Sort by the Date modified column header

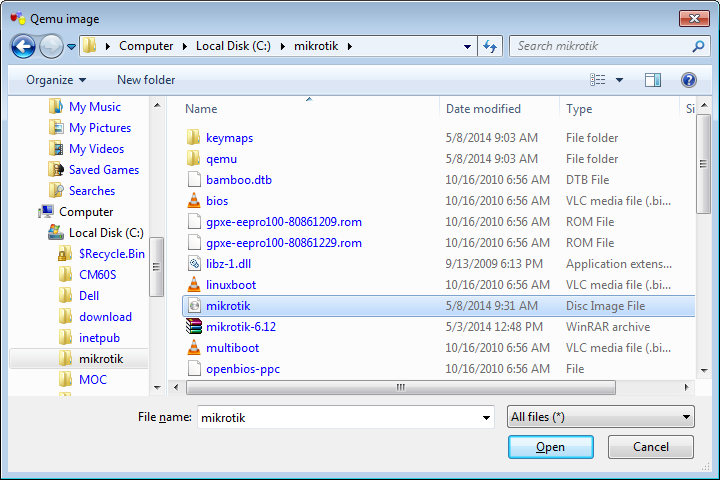[483, 109]
